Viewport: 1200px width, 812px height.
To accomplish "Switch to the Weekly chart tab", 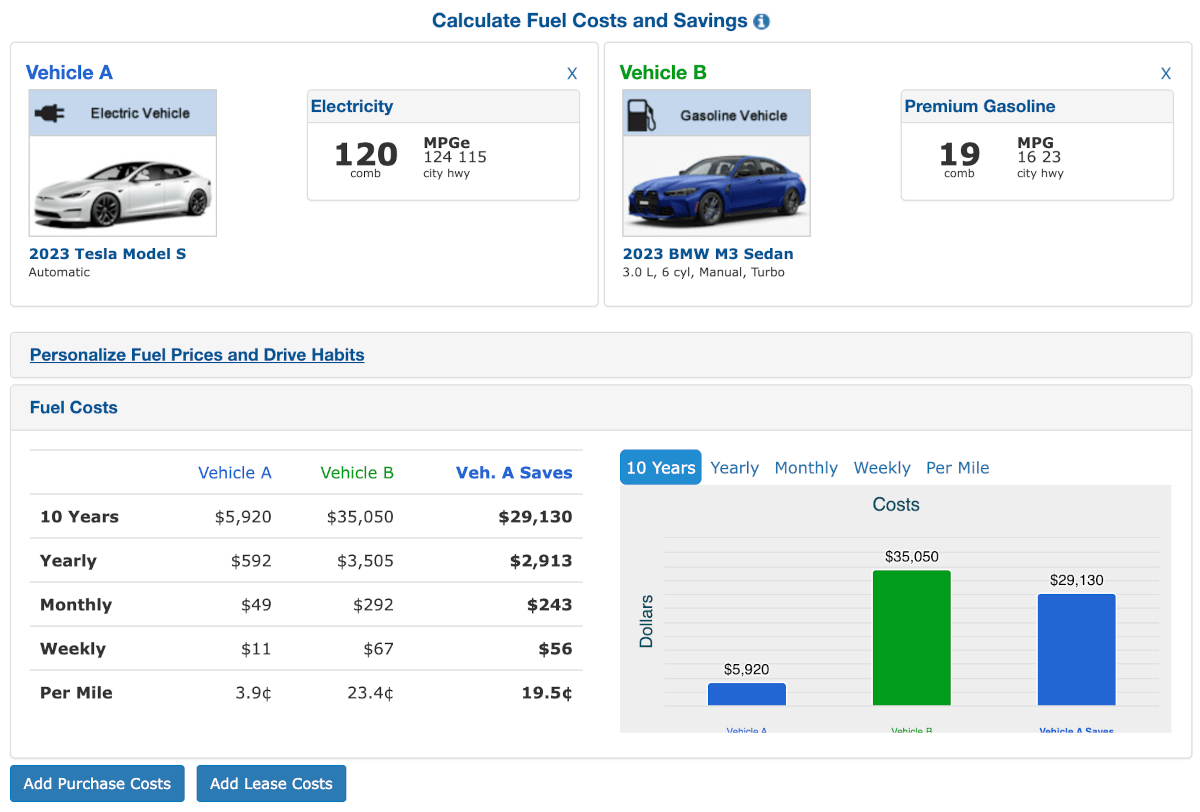I will [x=881, y=467].
